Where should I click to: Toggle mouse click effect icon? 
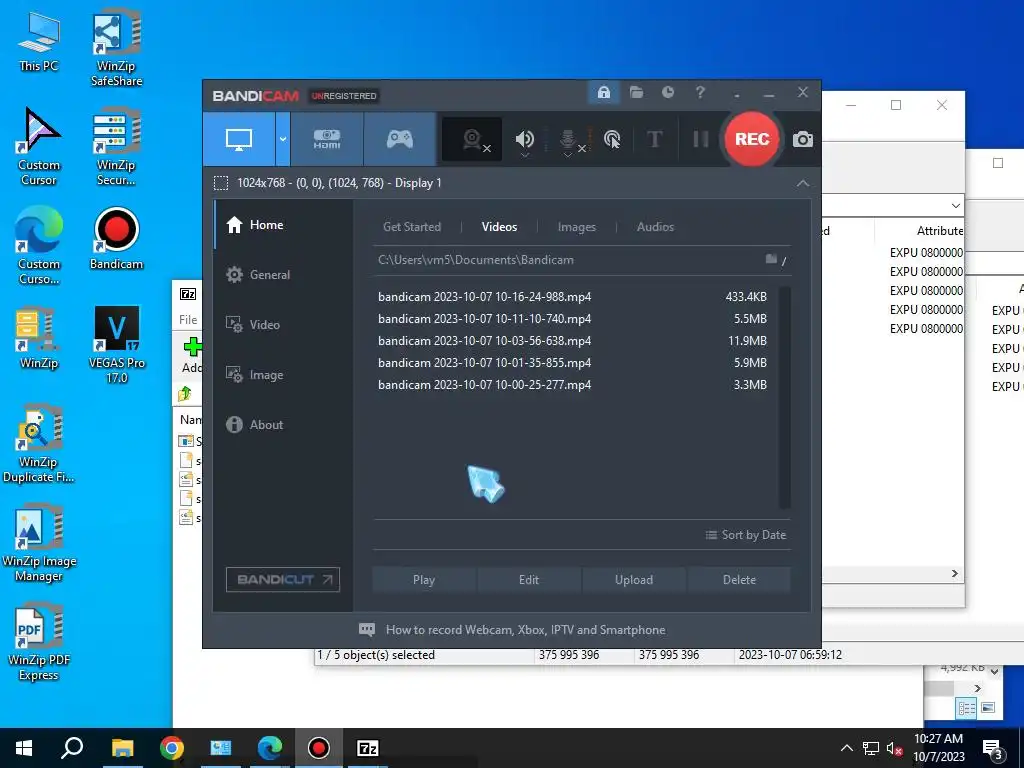[x=612, y=139]
